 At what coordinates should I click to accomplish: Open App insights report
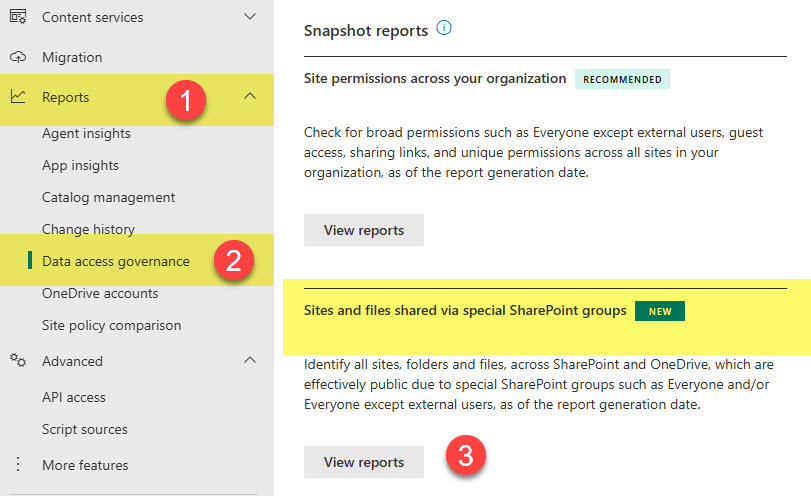pyautogui.click(x=80, y=166)
